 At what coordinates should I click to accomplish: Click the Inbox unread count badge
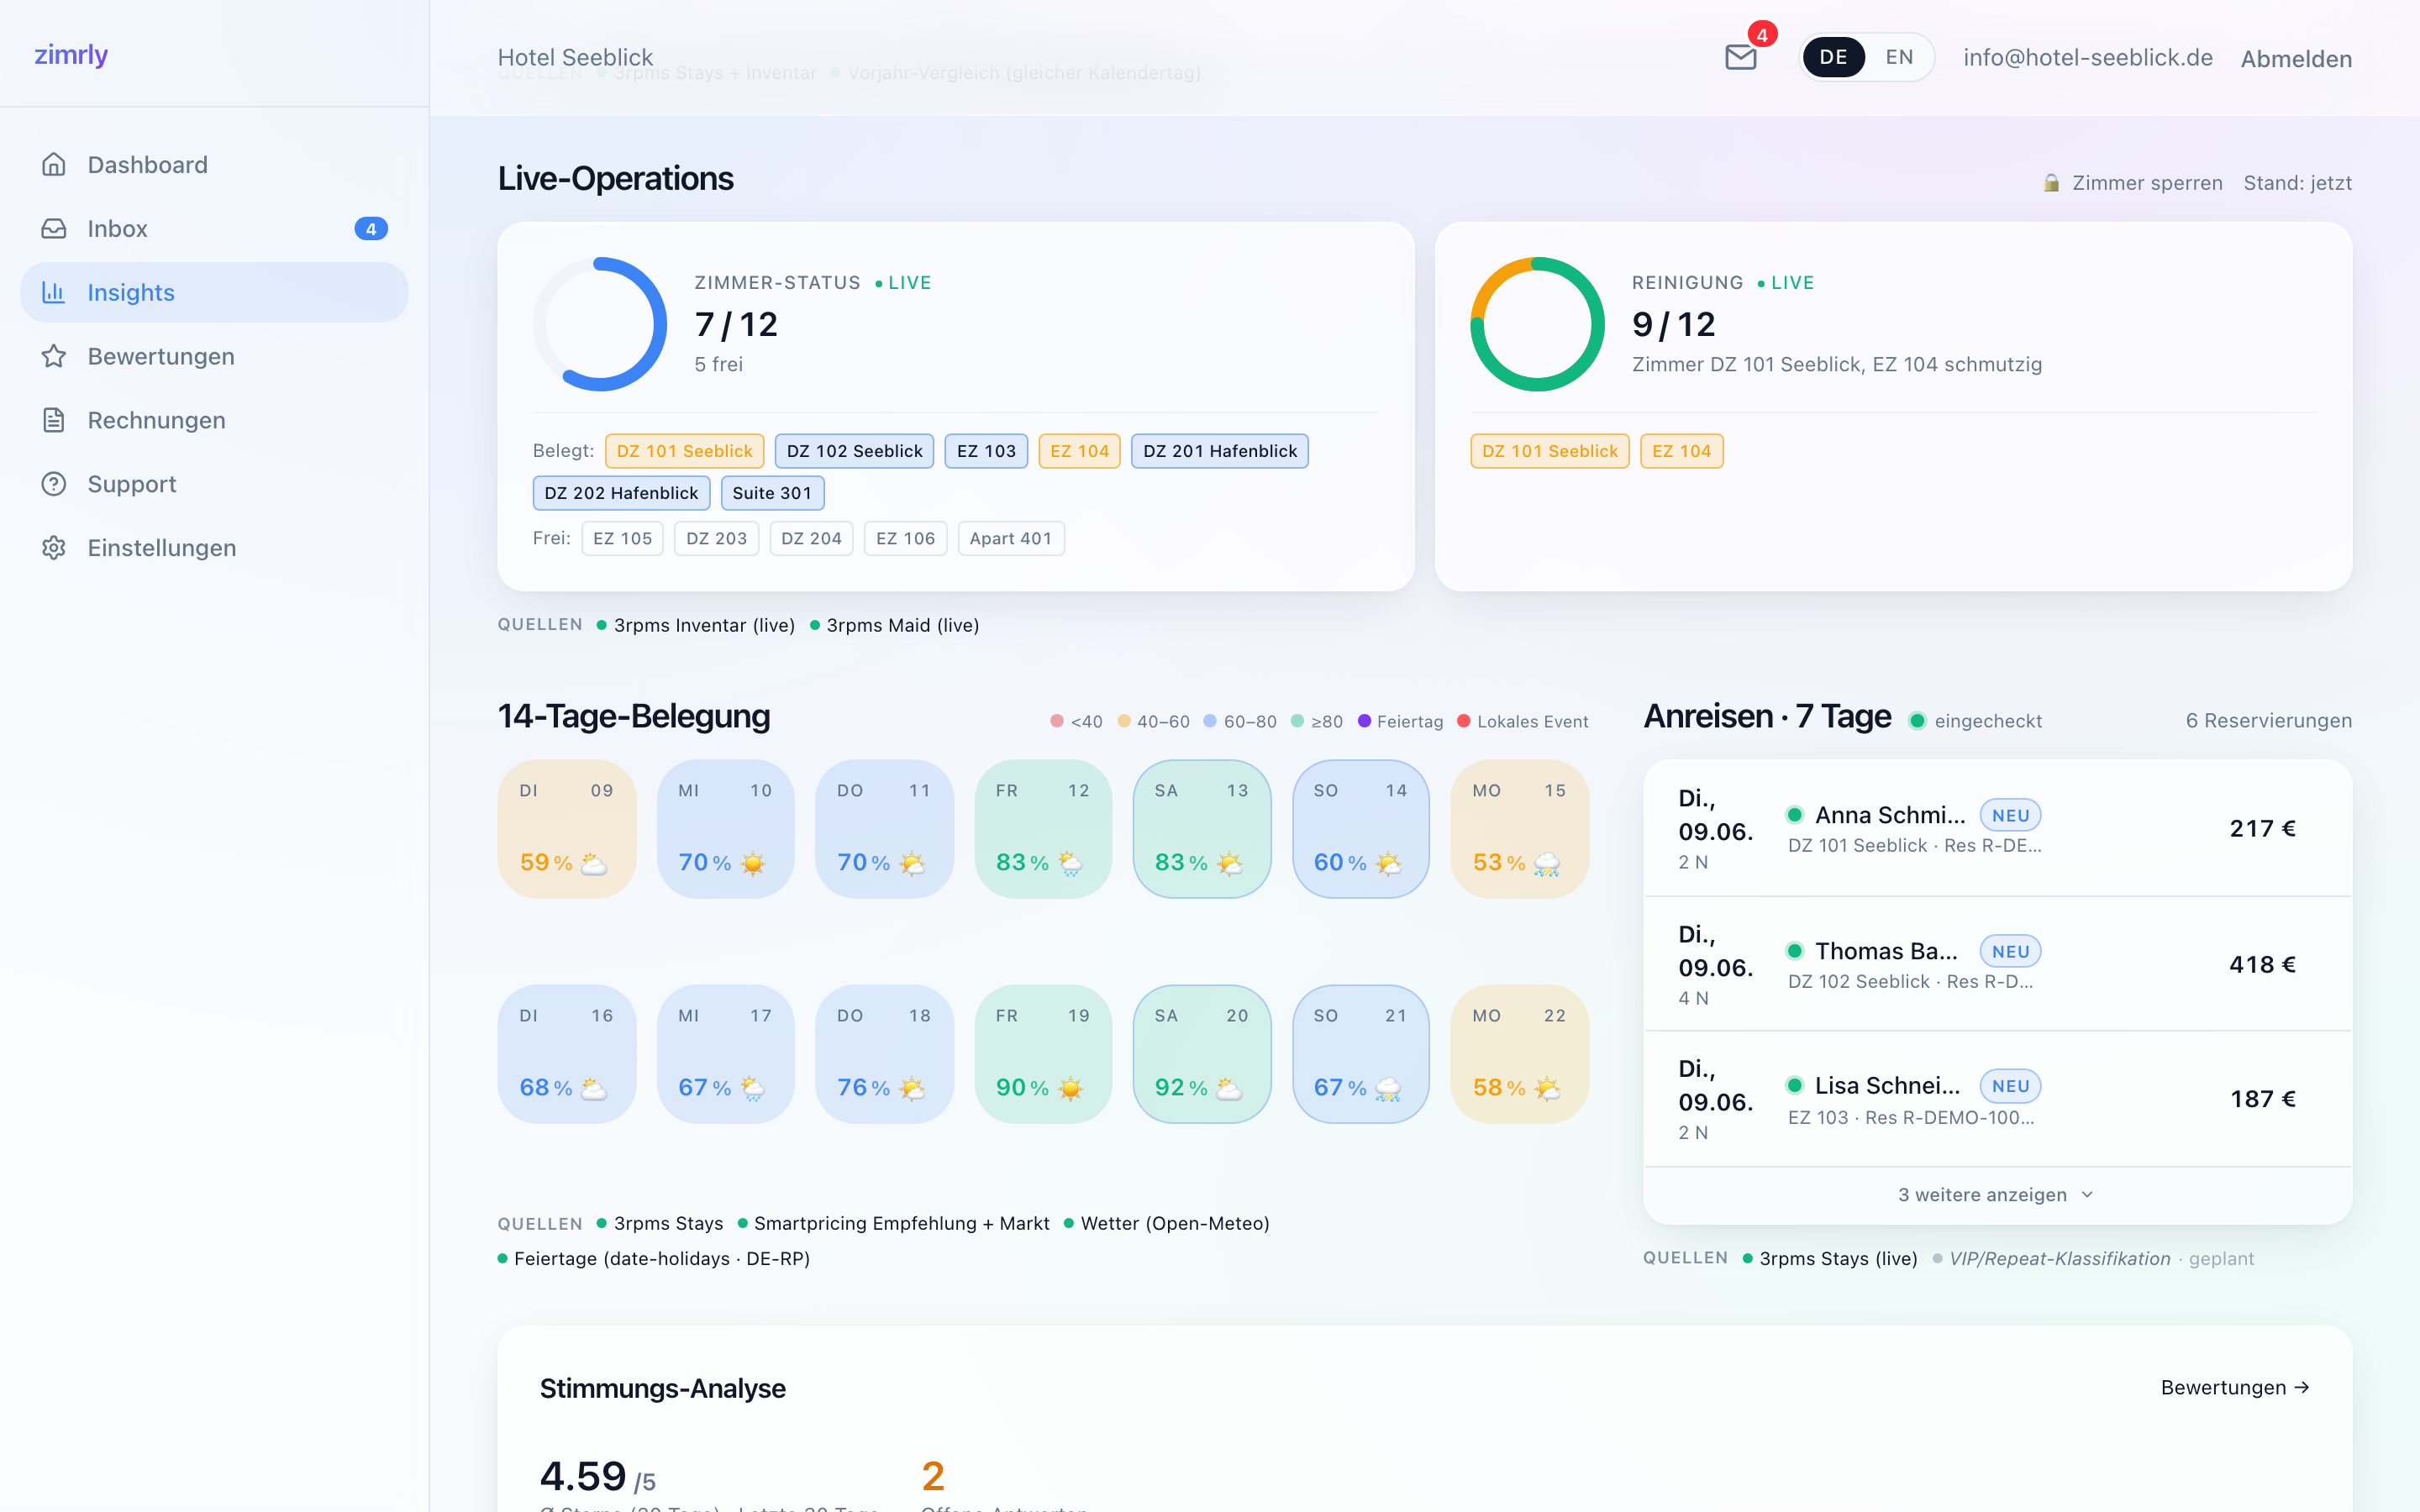371,229
